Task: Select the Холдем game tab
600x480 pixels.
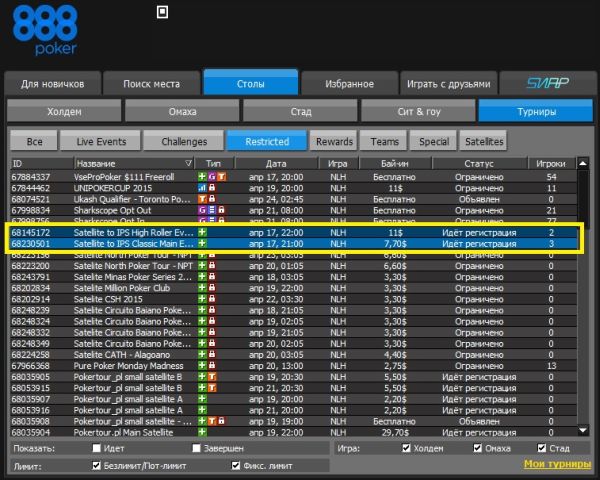Action: [x=64, y=111]
